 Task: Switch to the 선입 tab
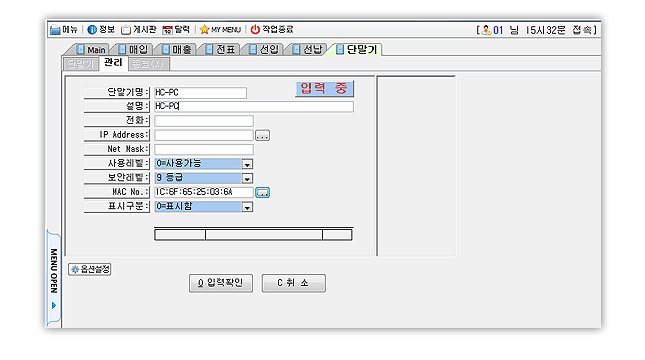pyautogui.click(x=264, y=50)
